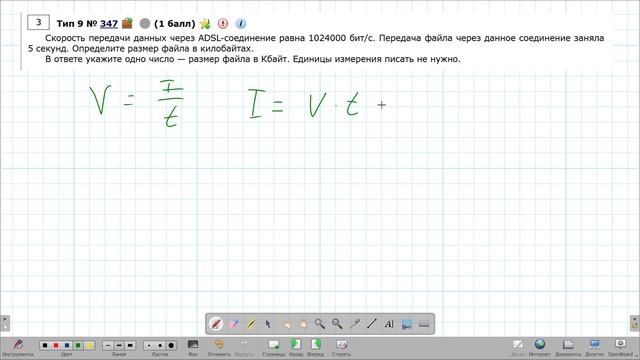
Task: Choose the green pen color
Action: pos(78,345)
